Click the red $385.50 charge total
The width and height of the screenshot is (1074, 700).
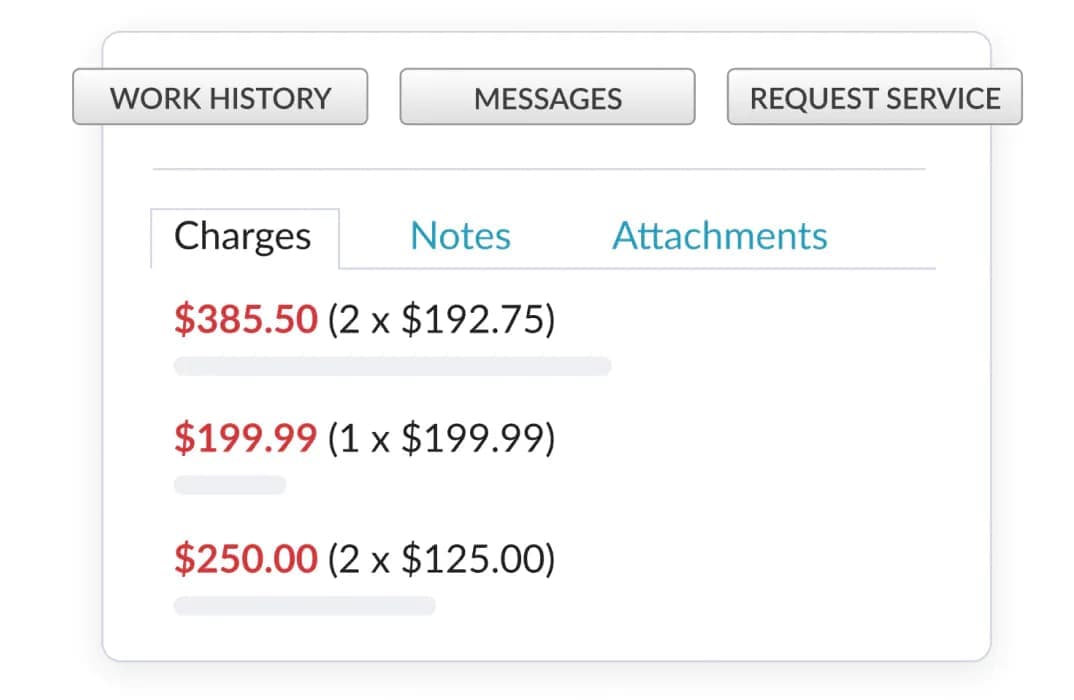[245, 320]
